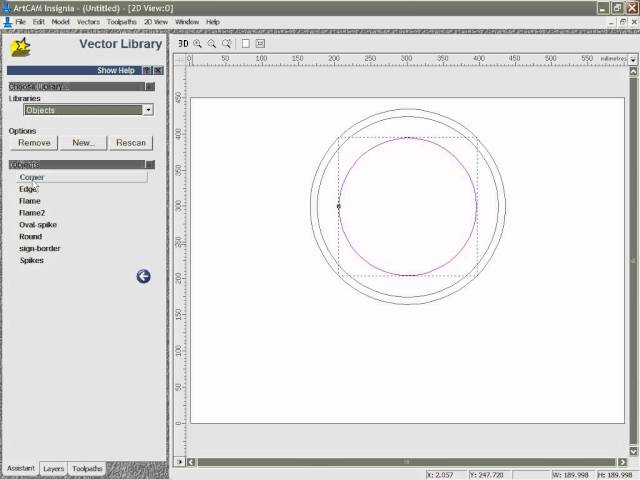Click the Show Help question mark icon

point(147,70)
